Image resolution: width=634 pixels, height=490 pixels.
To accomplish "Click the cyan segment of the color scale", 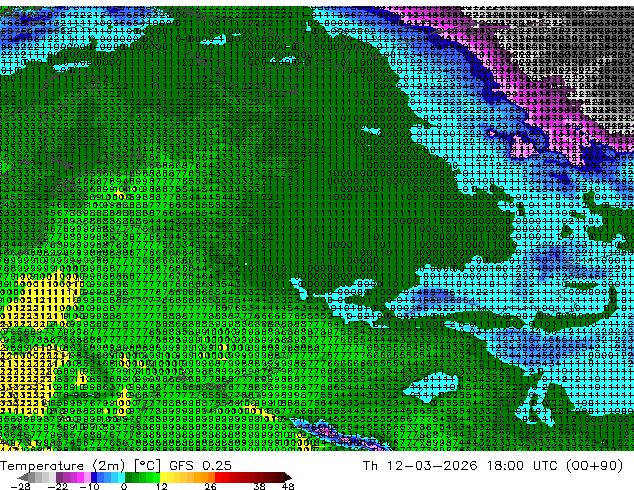I will (x=121, y=477).
